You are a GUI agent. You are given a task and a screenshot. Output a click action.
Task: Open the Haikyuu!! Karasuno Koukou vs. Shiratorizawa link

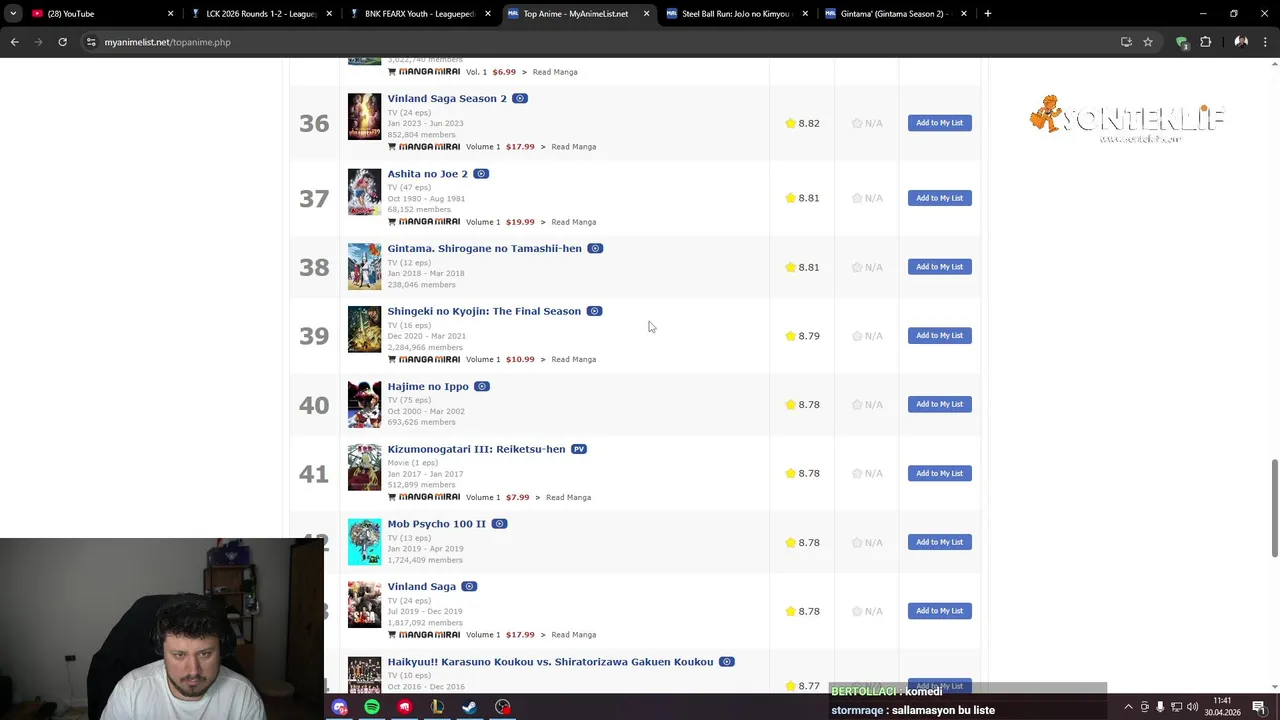coord(550,662)
